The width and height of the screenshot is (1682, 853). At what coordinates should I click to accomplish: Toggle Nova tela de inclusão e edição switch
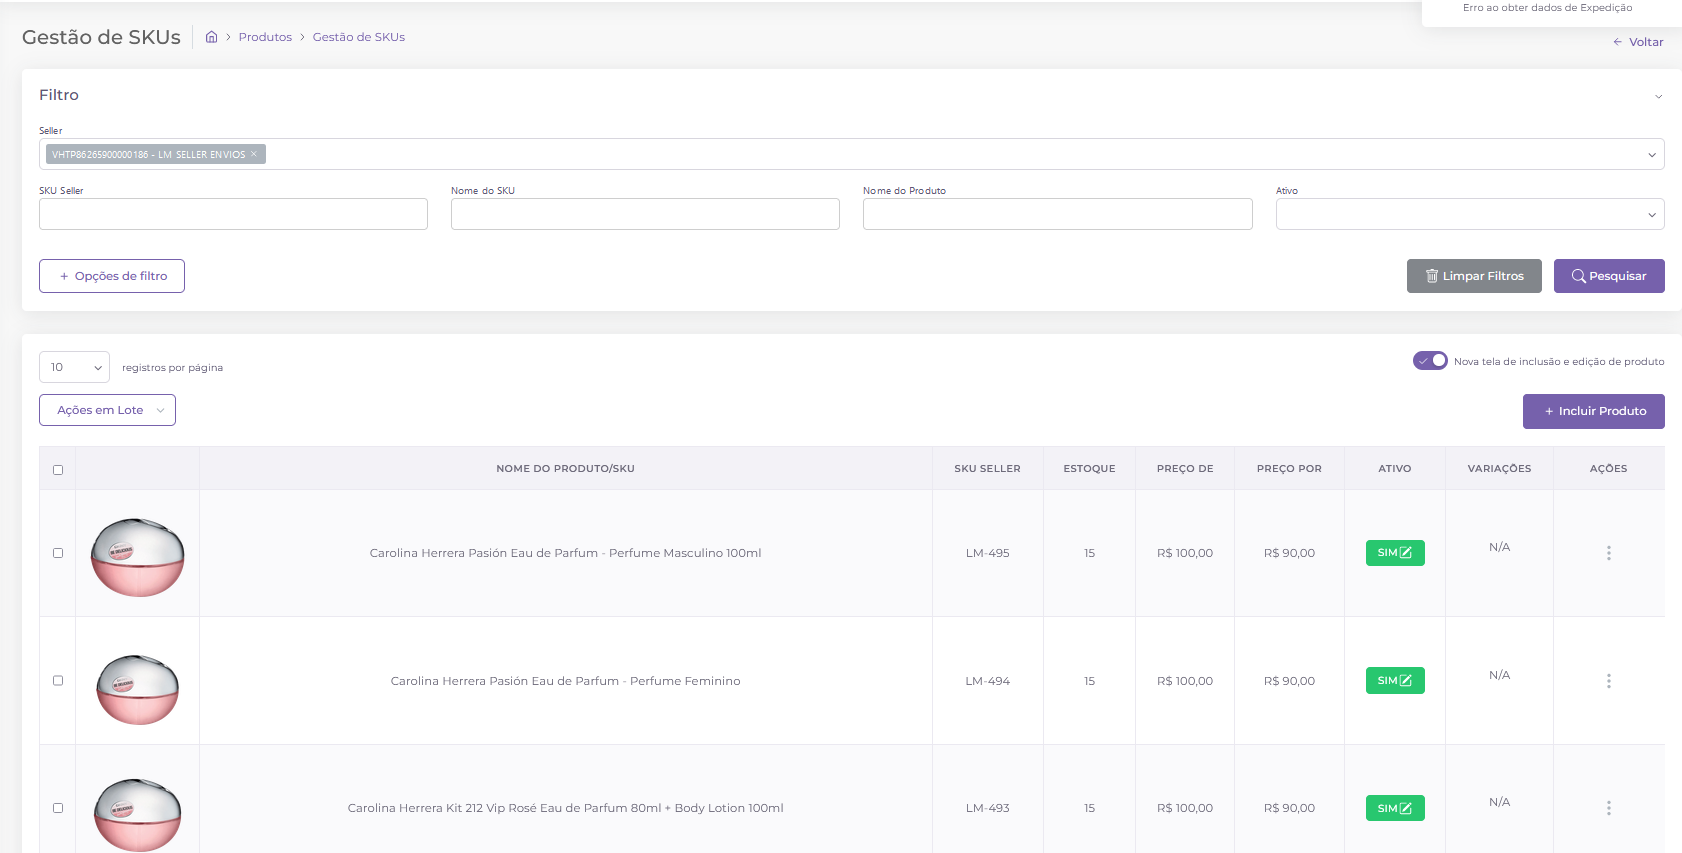pos(1430,361)
